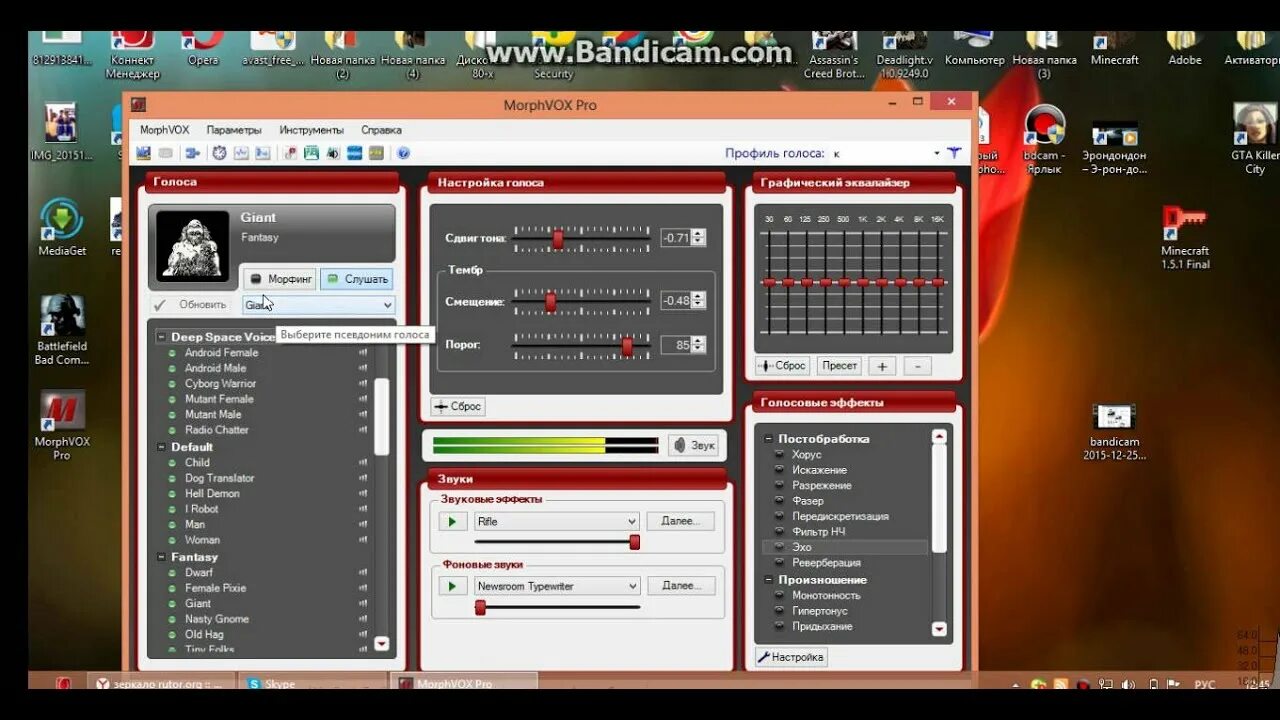1280x720 pixels.
Task: Enable the Монотонность effect
Action: (x=826, y=595)
